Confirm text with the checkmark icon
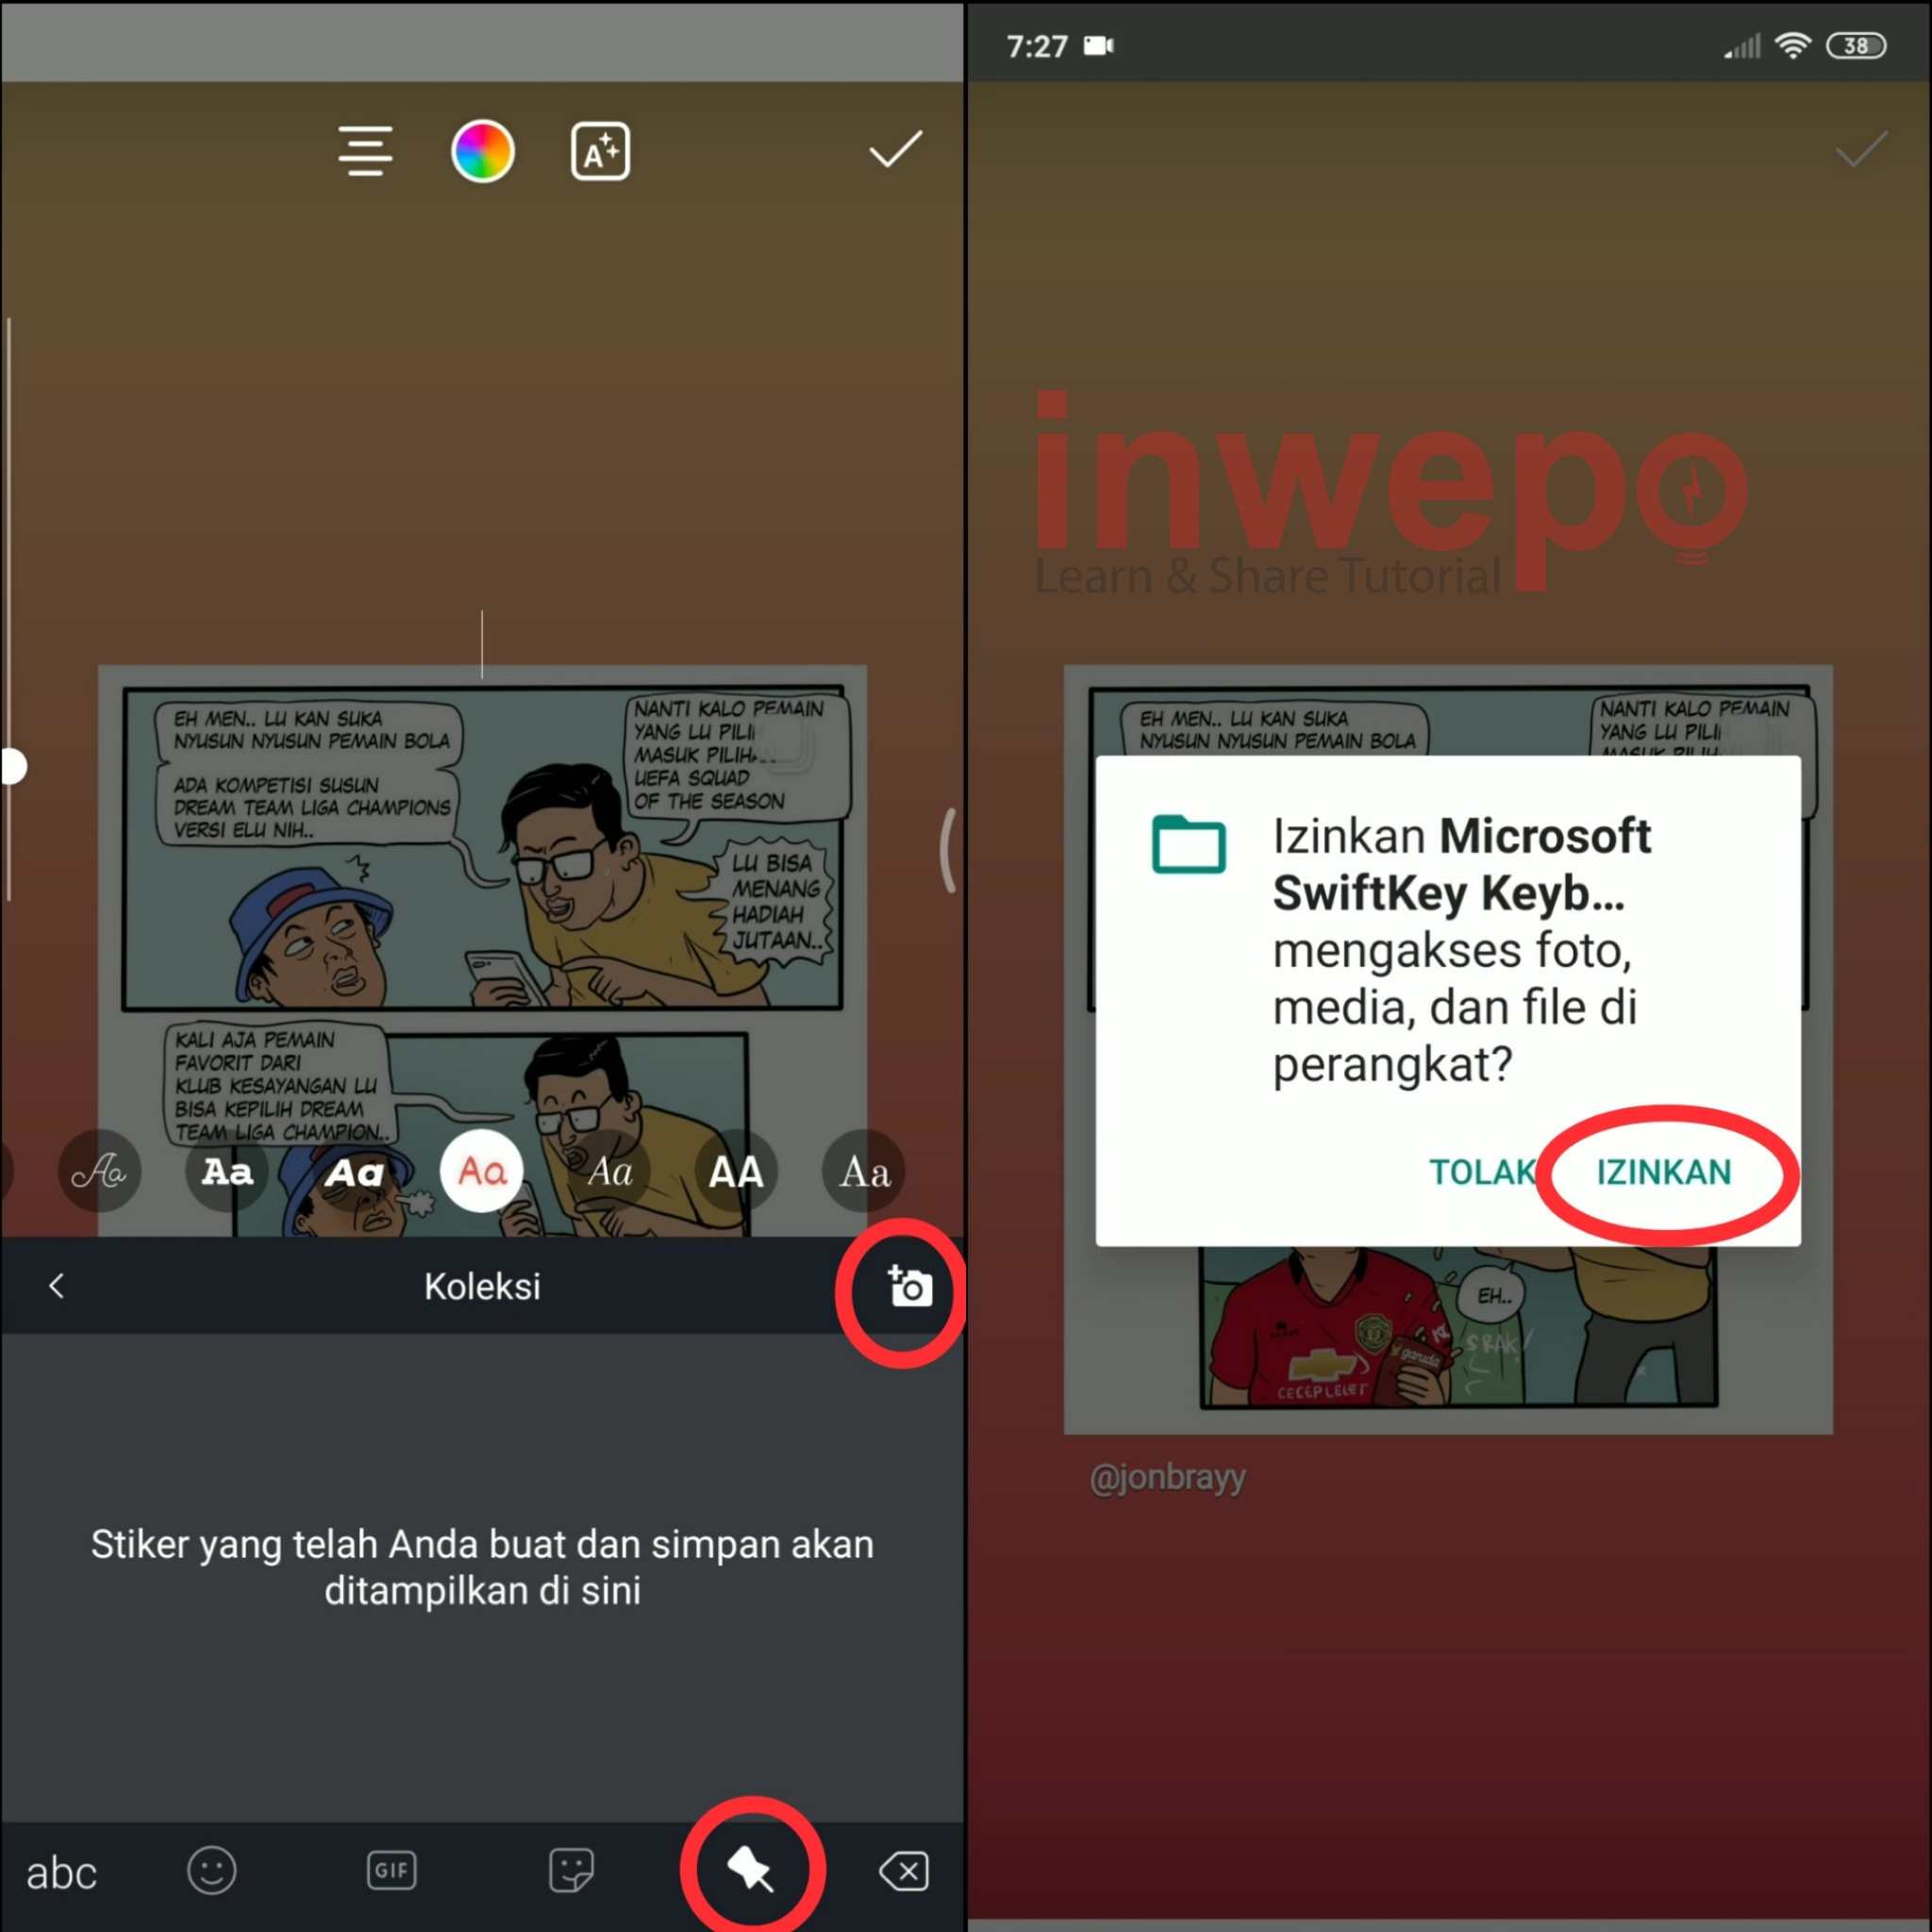The width and height of the screenshot is (1932, 1932). click(x=894, y=150)
